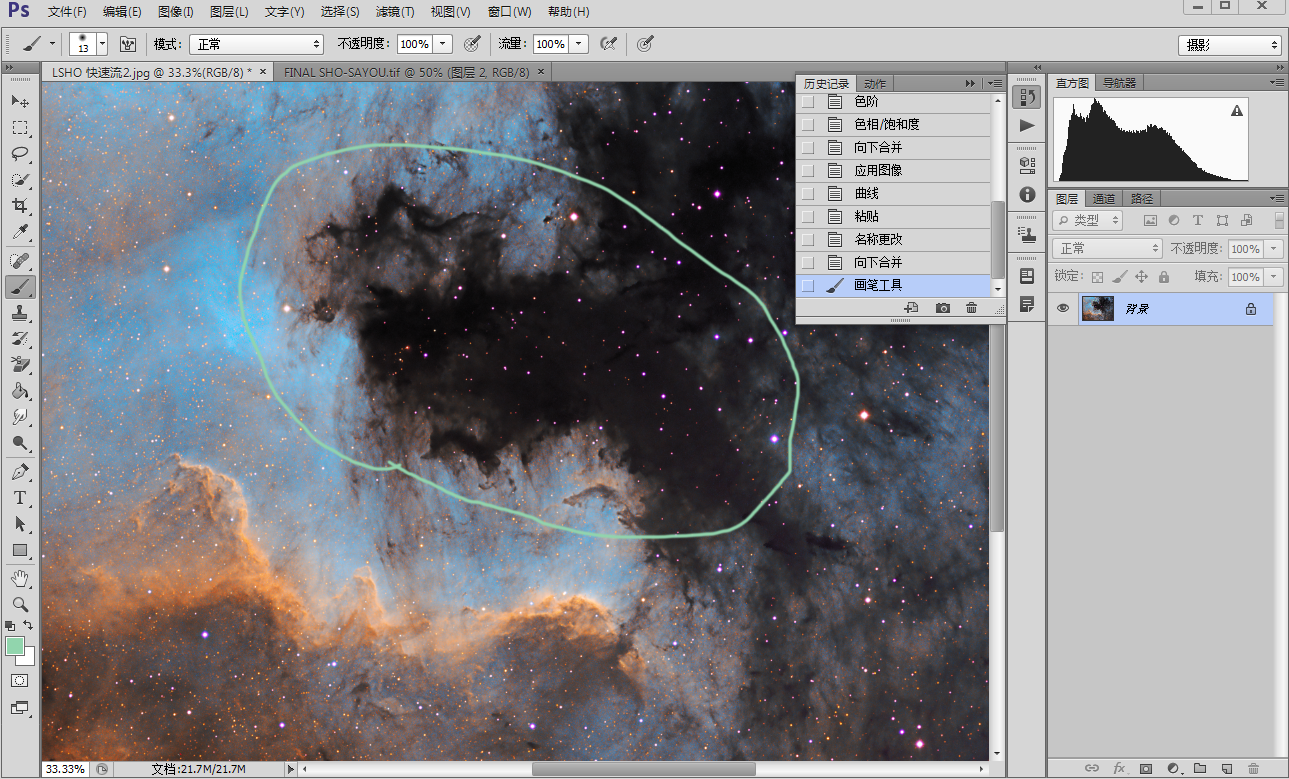This screenshot has height=779, width=1289.
Task: Create new document from current history state
Action: (911, 308)
